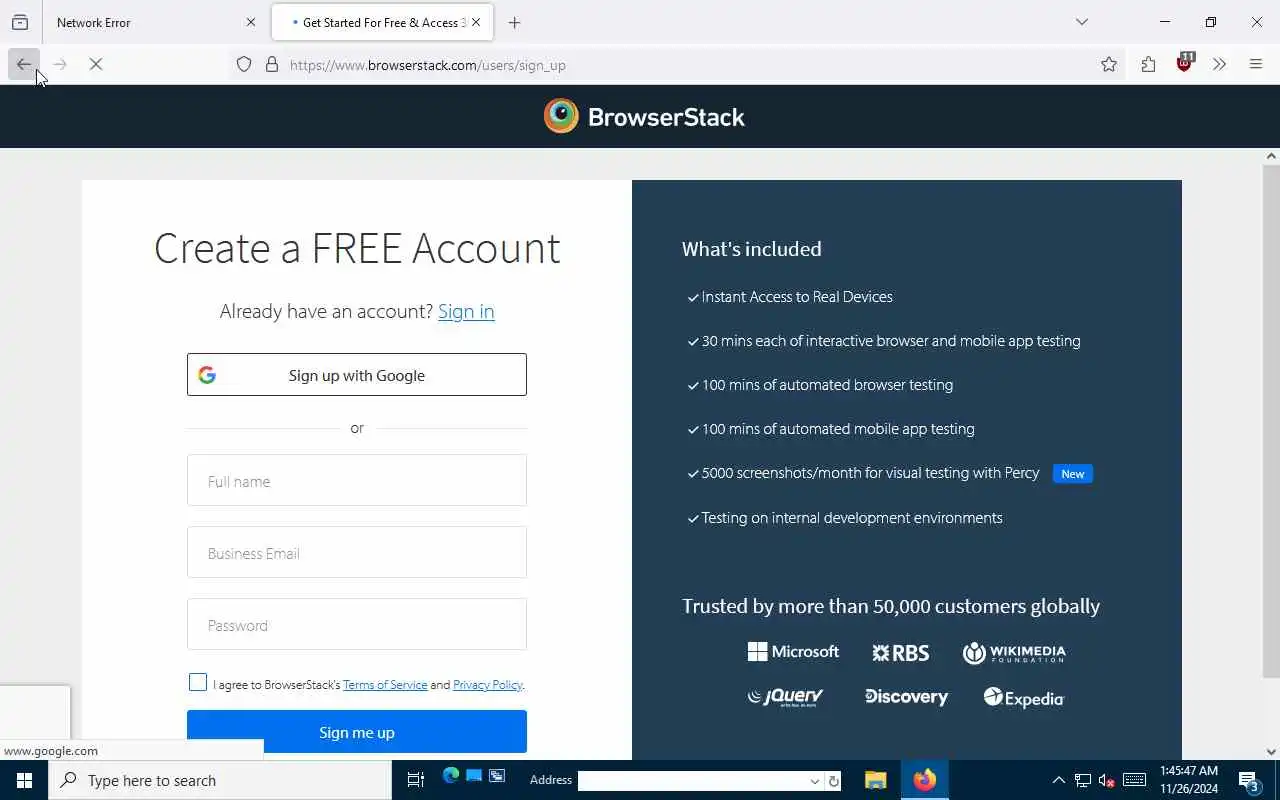View site security padlock info
Image resolution: width=1280 pixels, height=800 pixels.
tap(272, 65)
